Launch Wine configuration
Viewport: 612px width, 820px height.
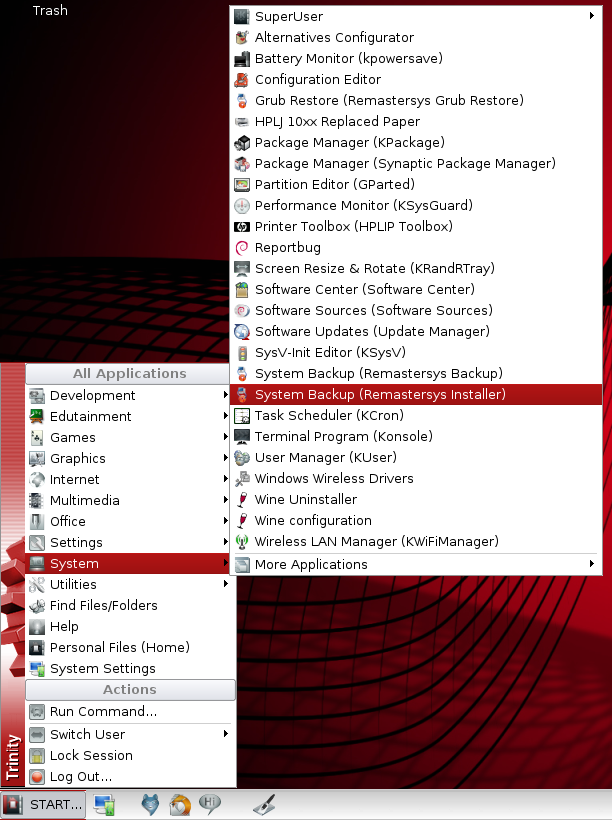416,520
